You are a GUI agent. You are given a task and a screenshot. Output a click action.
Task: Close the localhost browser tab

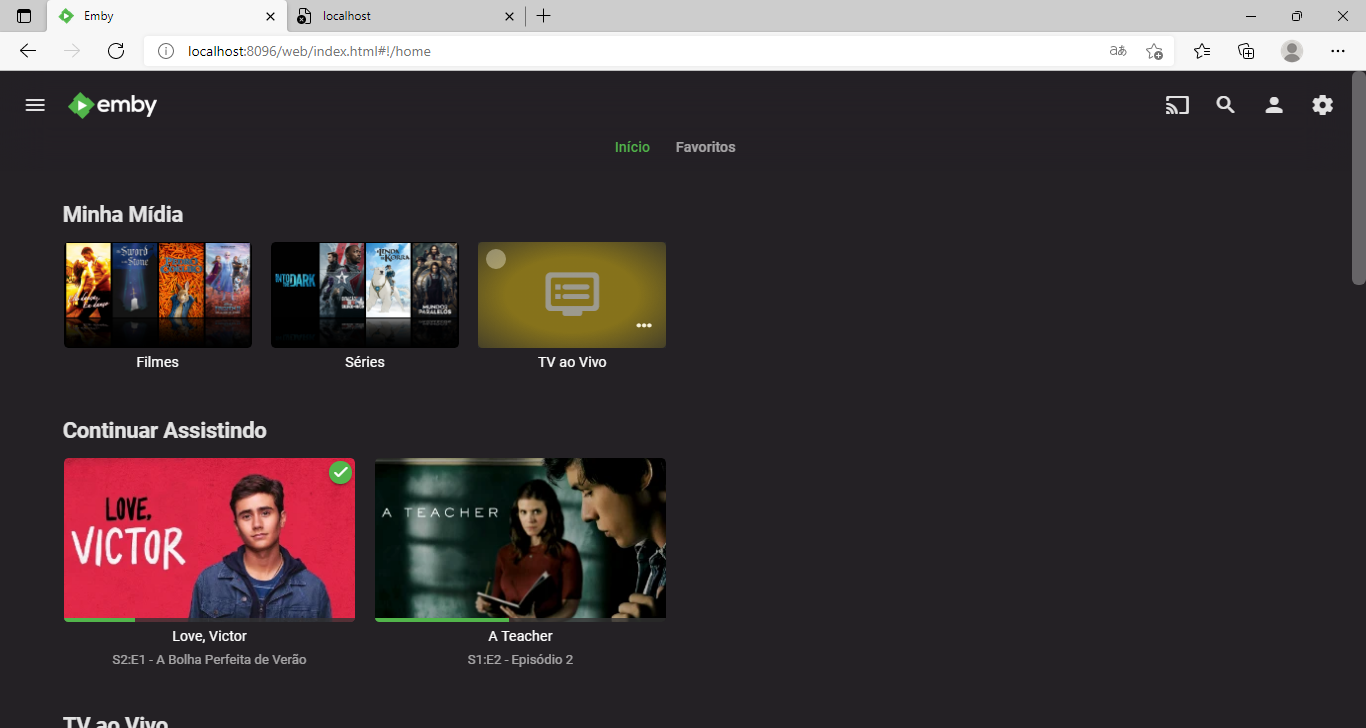[509, 16]
